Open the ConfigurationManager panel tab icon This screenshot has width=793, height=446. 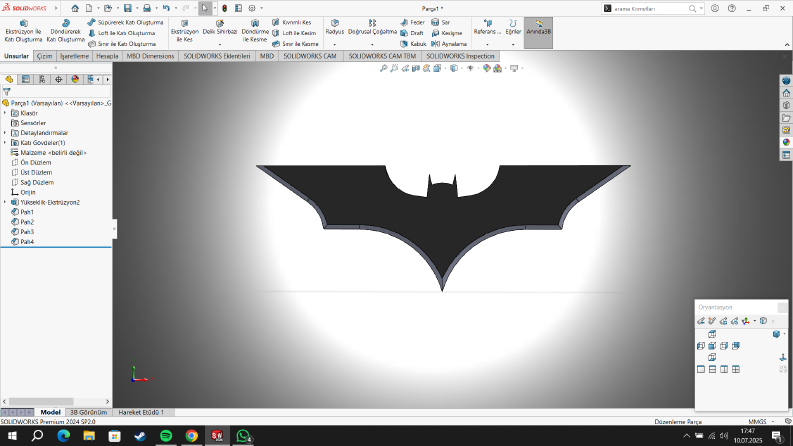tap(42, 79)
